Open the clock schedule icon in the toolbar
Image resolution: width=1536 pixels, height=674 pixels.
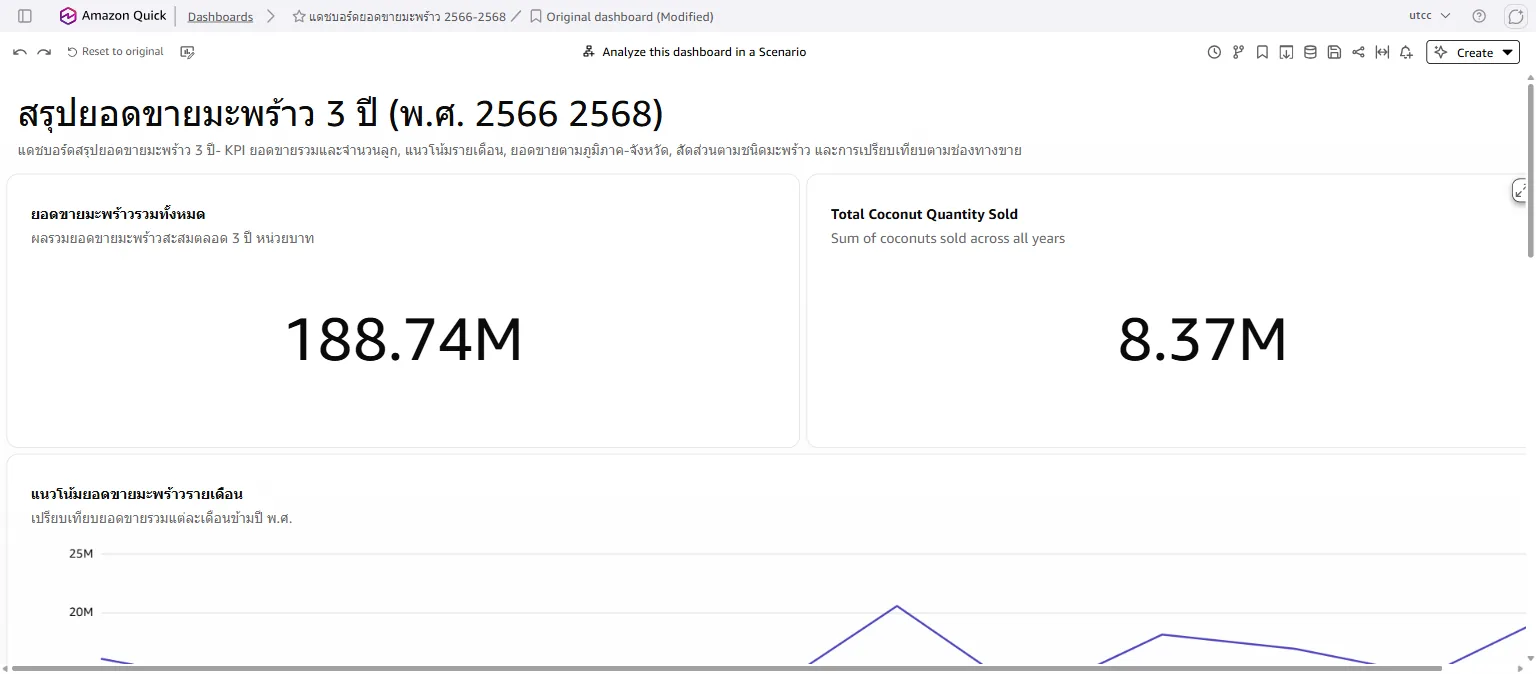coord(1214,52)
